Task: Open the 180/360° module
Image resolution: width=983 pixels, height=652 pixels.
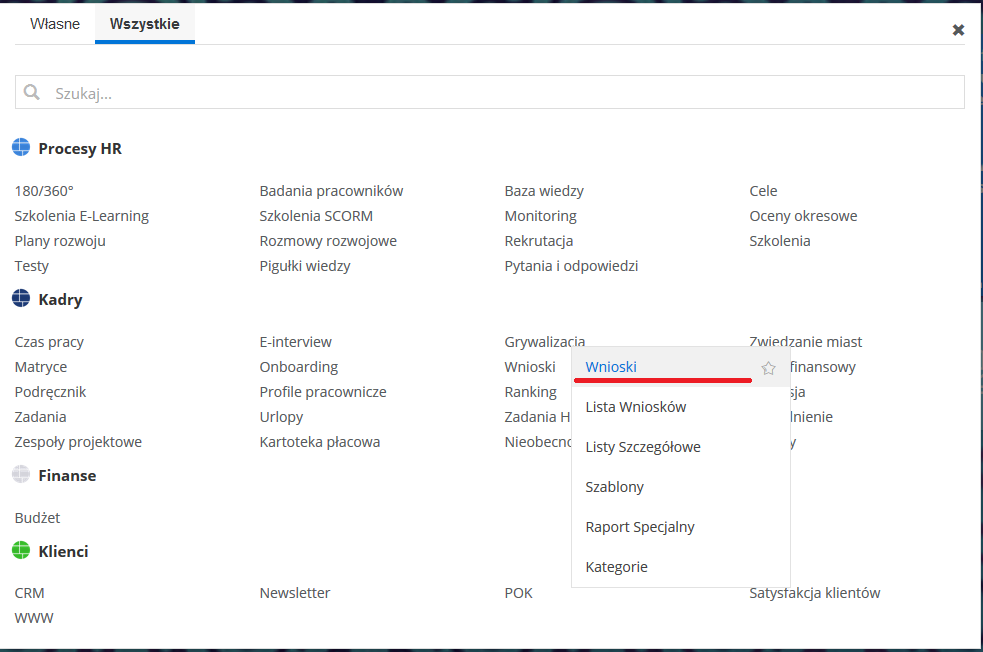Action: 44,191
